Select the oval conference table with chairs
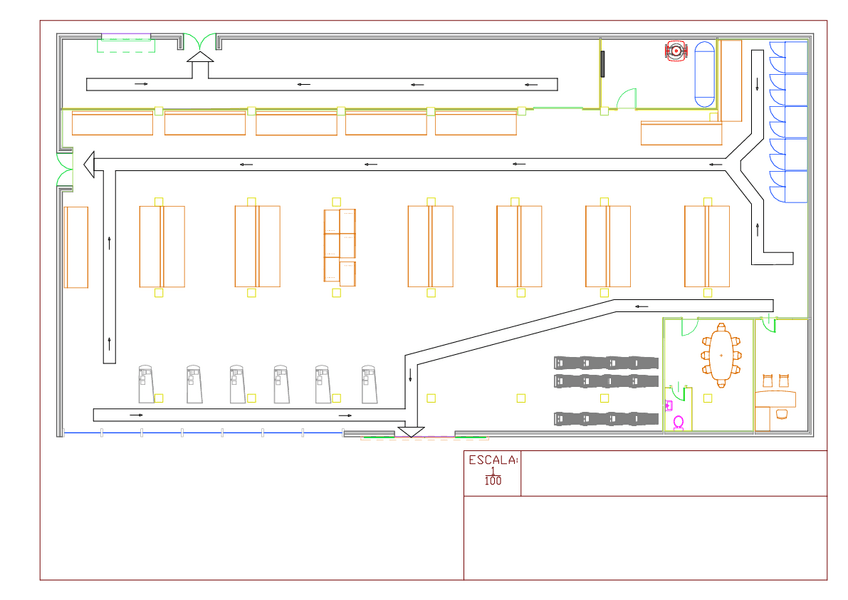The height and width of the screenshot is (600, 848). pyautogui.click(x=721, y=355)
